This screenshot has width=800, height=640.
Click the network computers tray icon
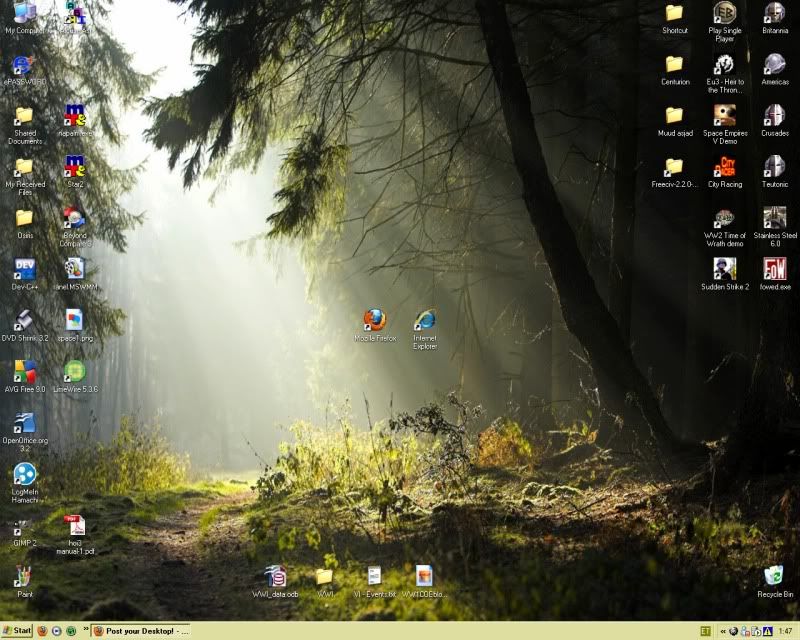point(745,631)
